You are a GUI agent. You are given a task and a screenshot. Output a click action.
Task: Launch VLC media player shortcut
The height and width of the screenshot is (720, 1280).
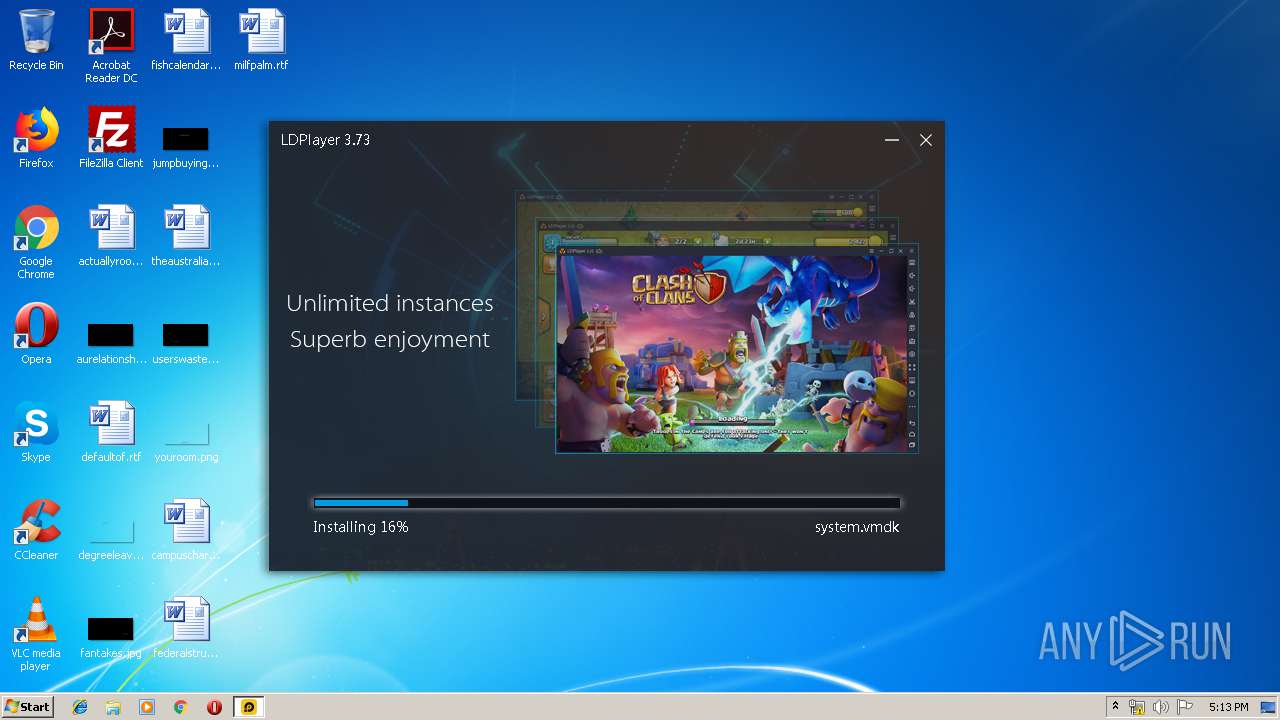pyautogui.click(x=36, y=634)
